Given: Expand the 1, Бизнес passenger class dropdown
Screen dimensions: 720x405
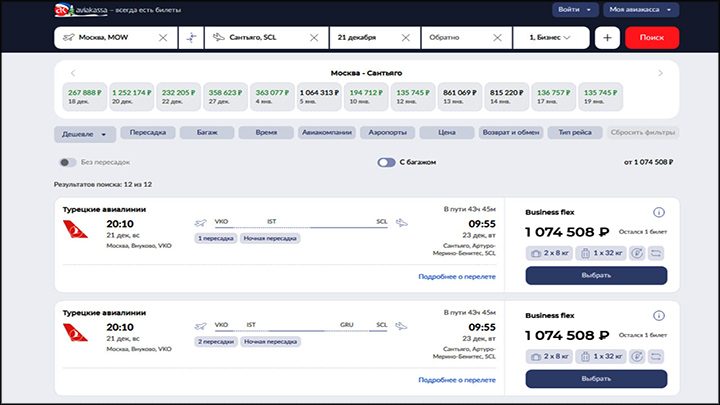Looking at the screenshot, I should [550, 38].
